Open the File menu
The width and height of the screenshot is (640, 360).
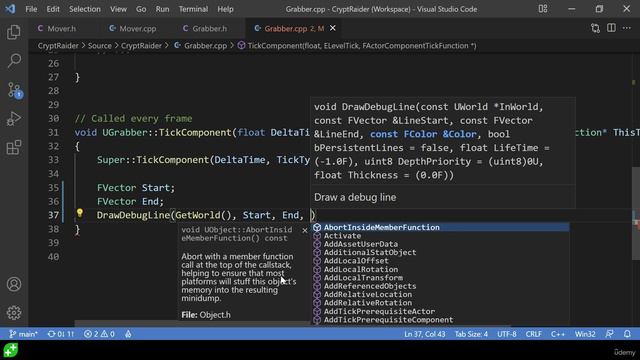31,9
